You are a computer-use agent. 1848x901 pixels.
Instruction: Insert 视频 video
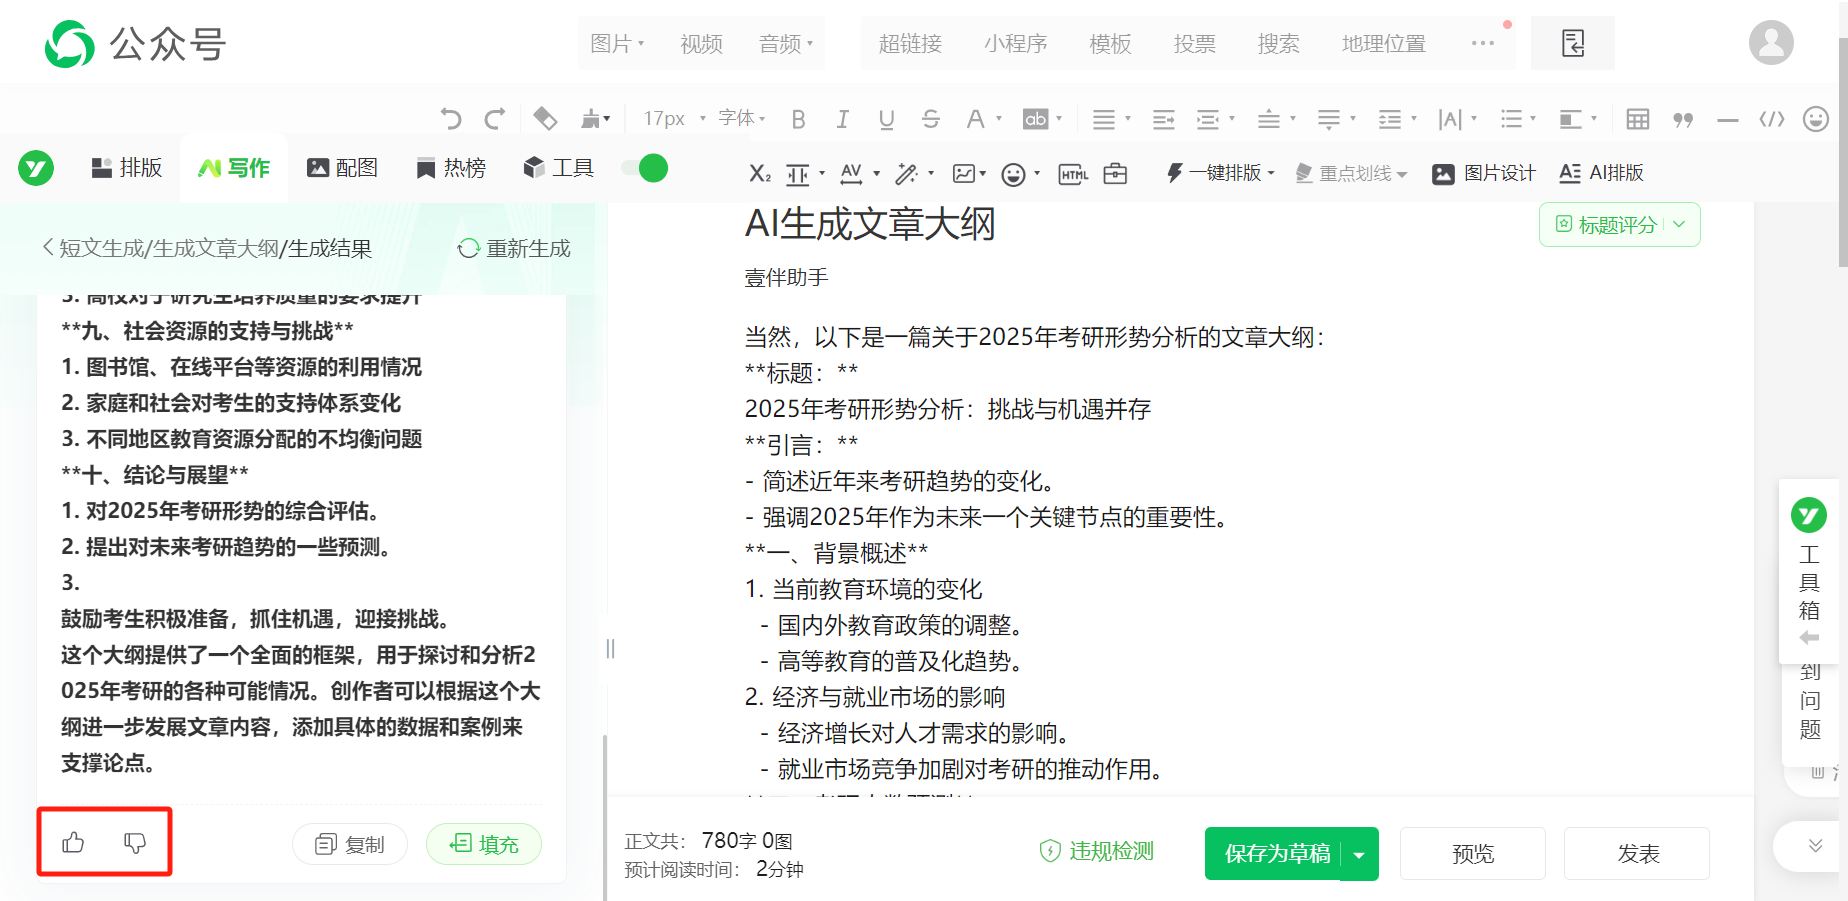[x=701, y=43]
